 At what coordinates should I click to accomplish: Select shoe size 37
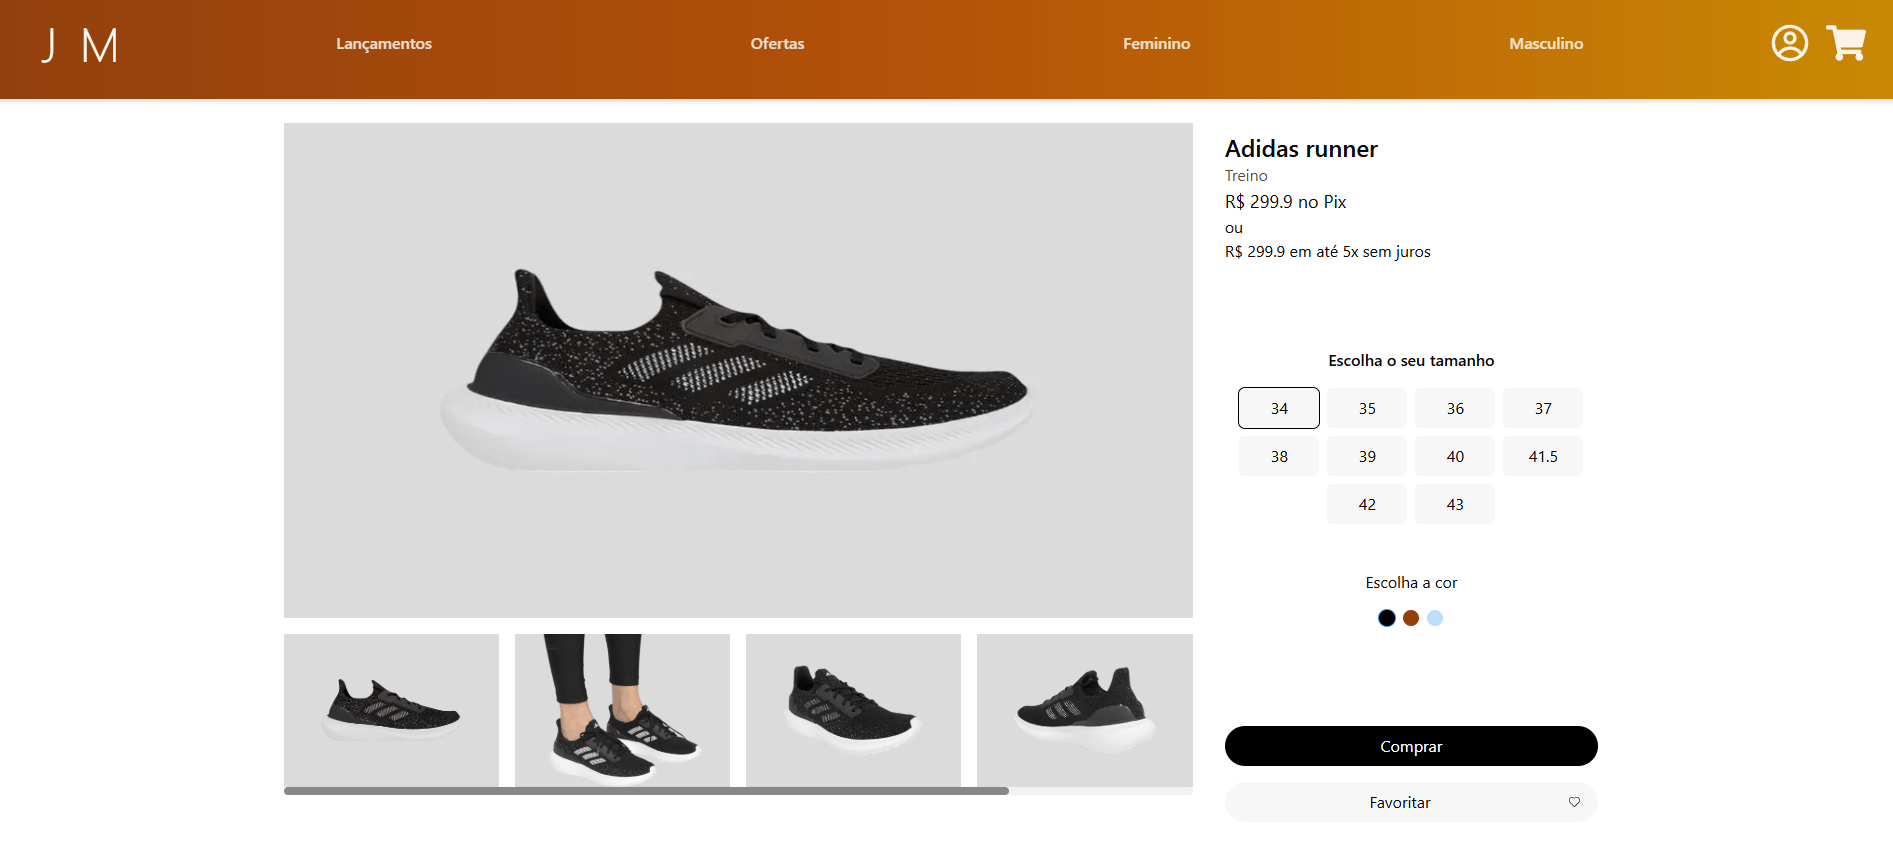point(1543,408)
